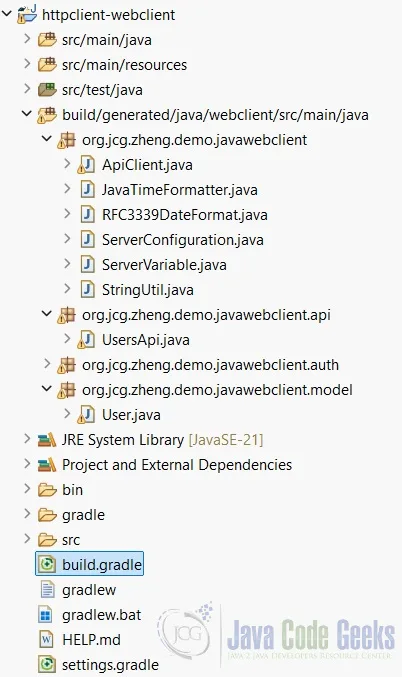Image resolution: width=402 pixels, height=677 pixels.
Task: Click the HELP.md file icon
Action: pyautogui.click(x=47, y=640)
